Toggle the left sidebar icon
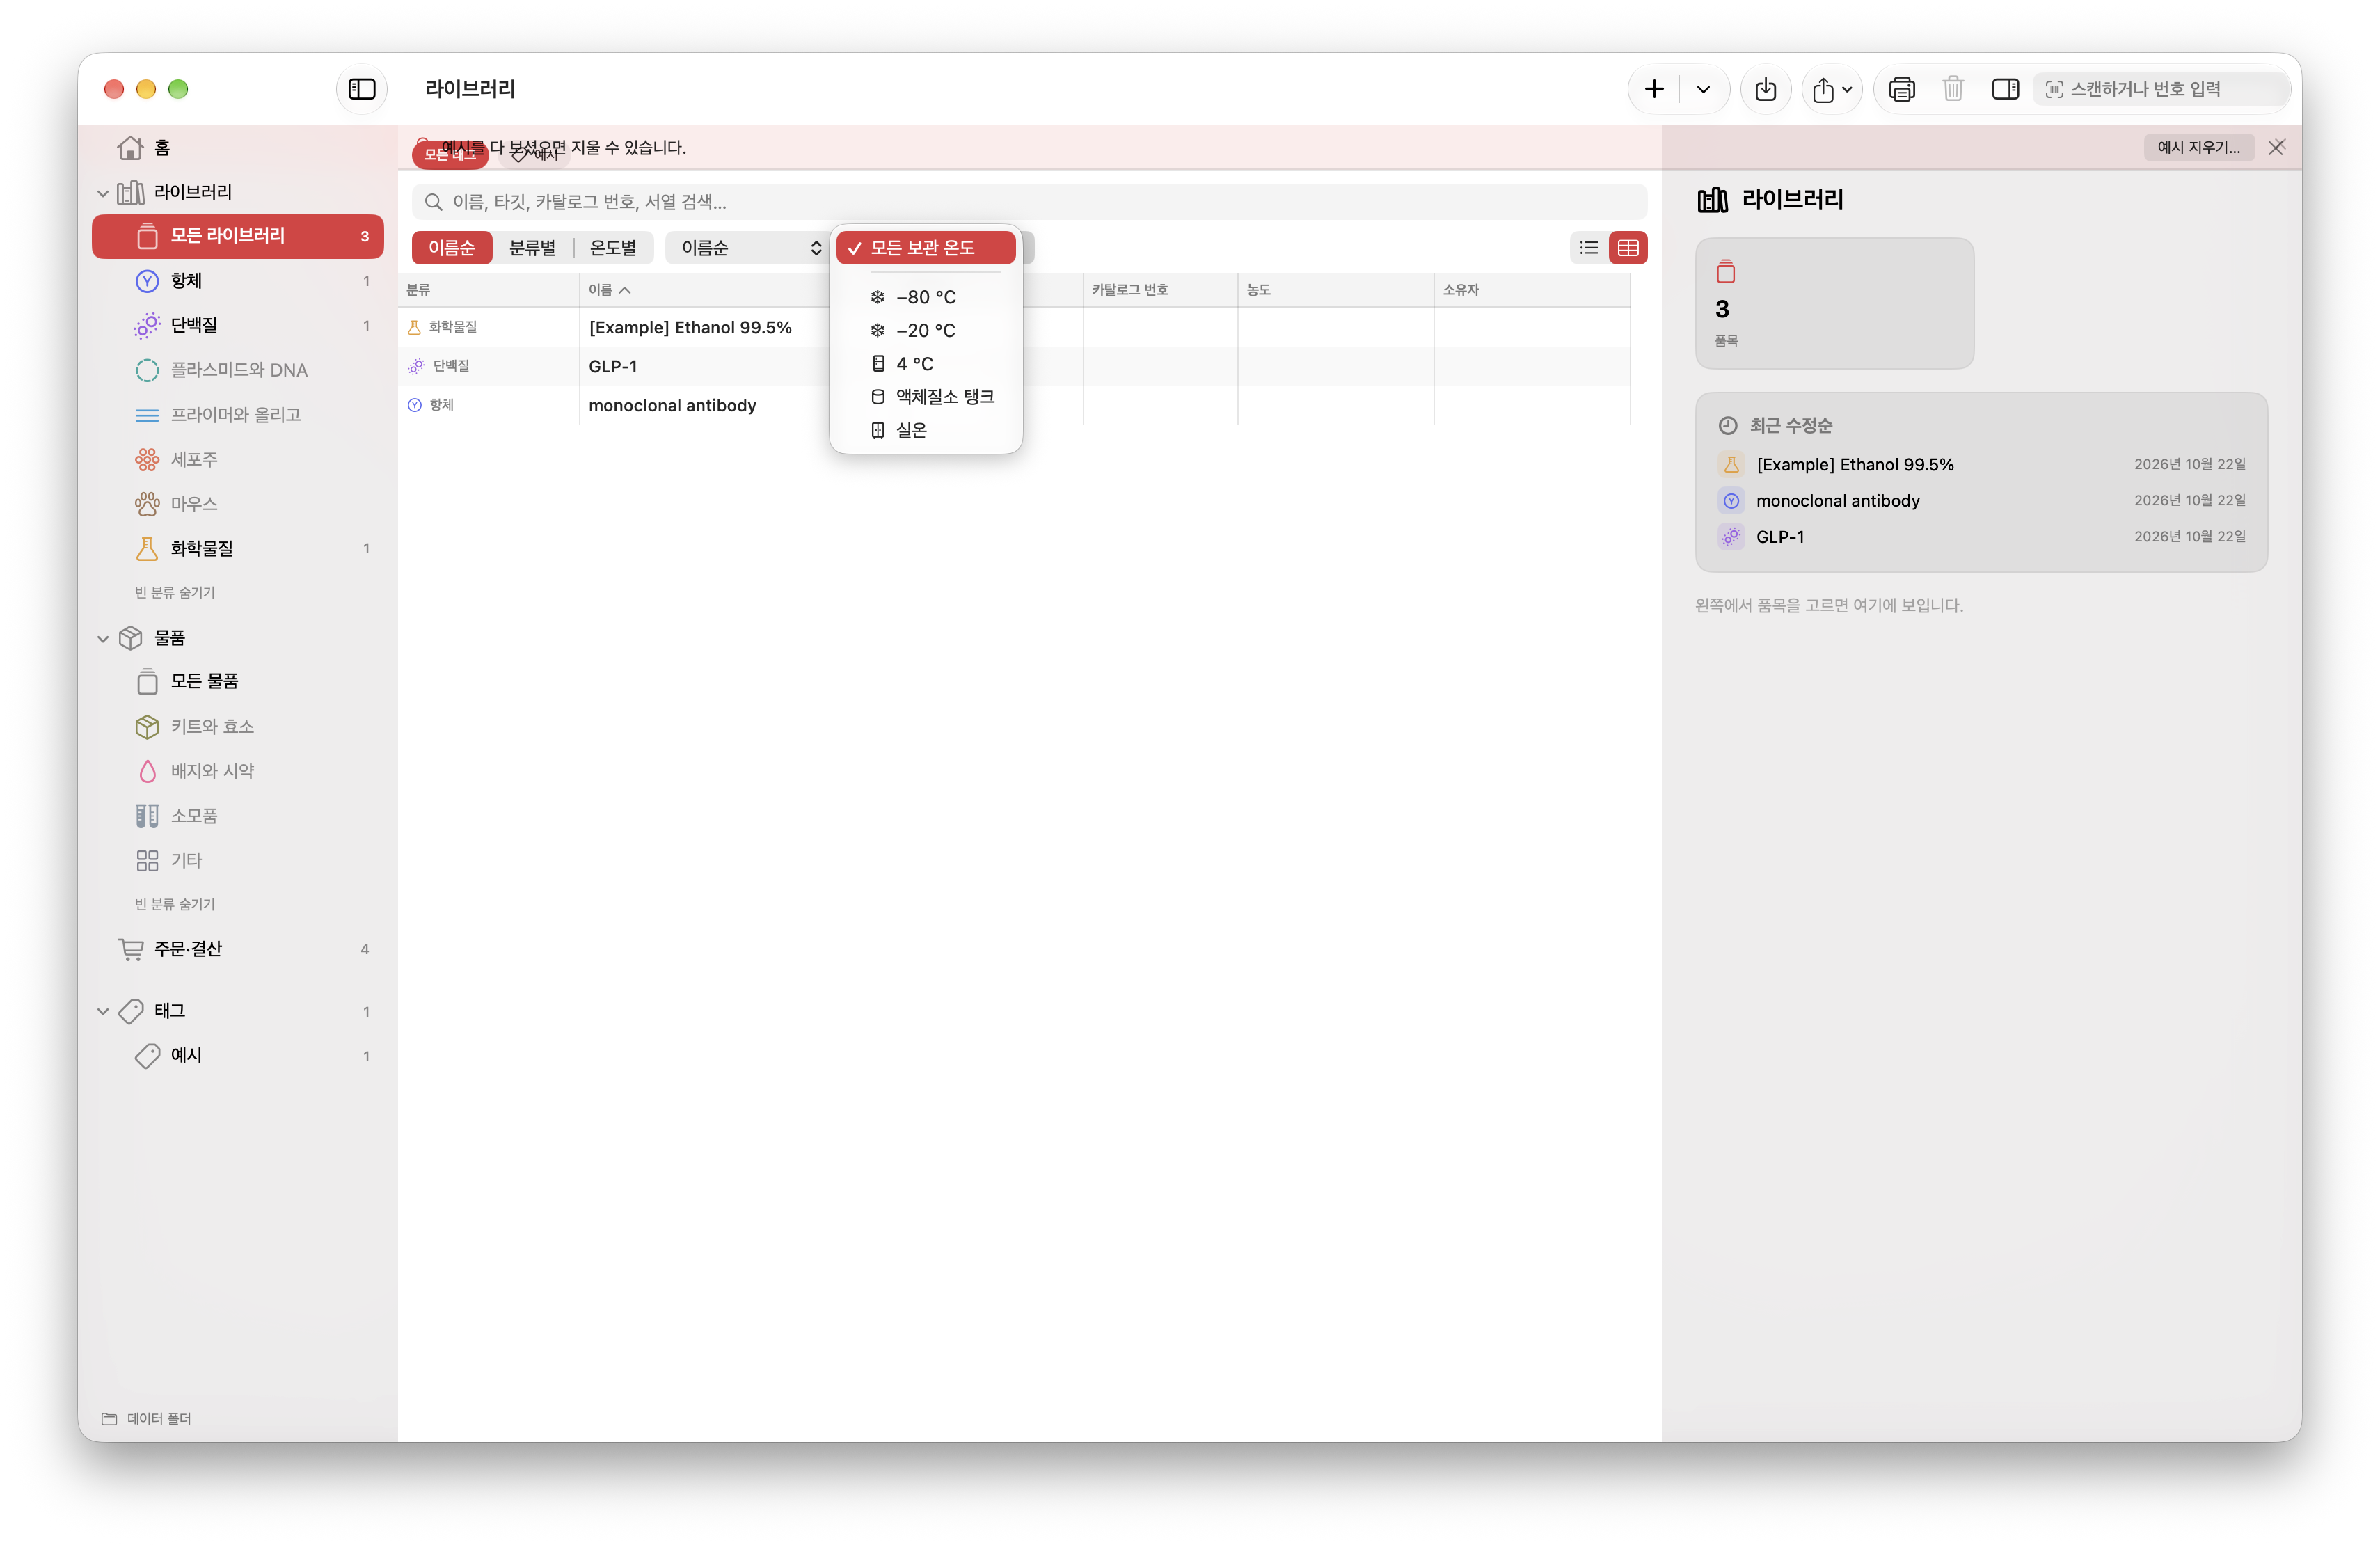Image resolution: width=2380 pixels, height=1545 pixels. pyautogui.click(x=361, y=89)
